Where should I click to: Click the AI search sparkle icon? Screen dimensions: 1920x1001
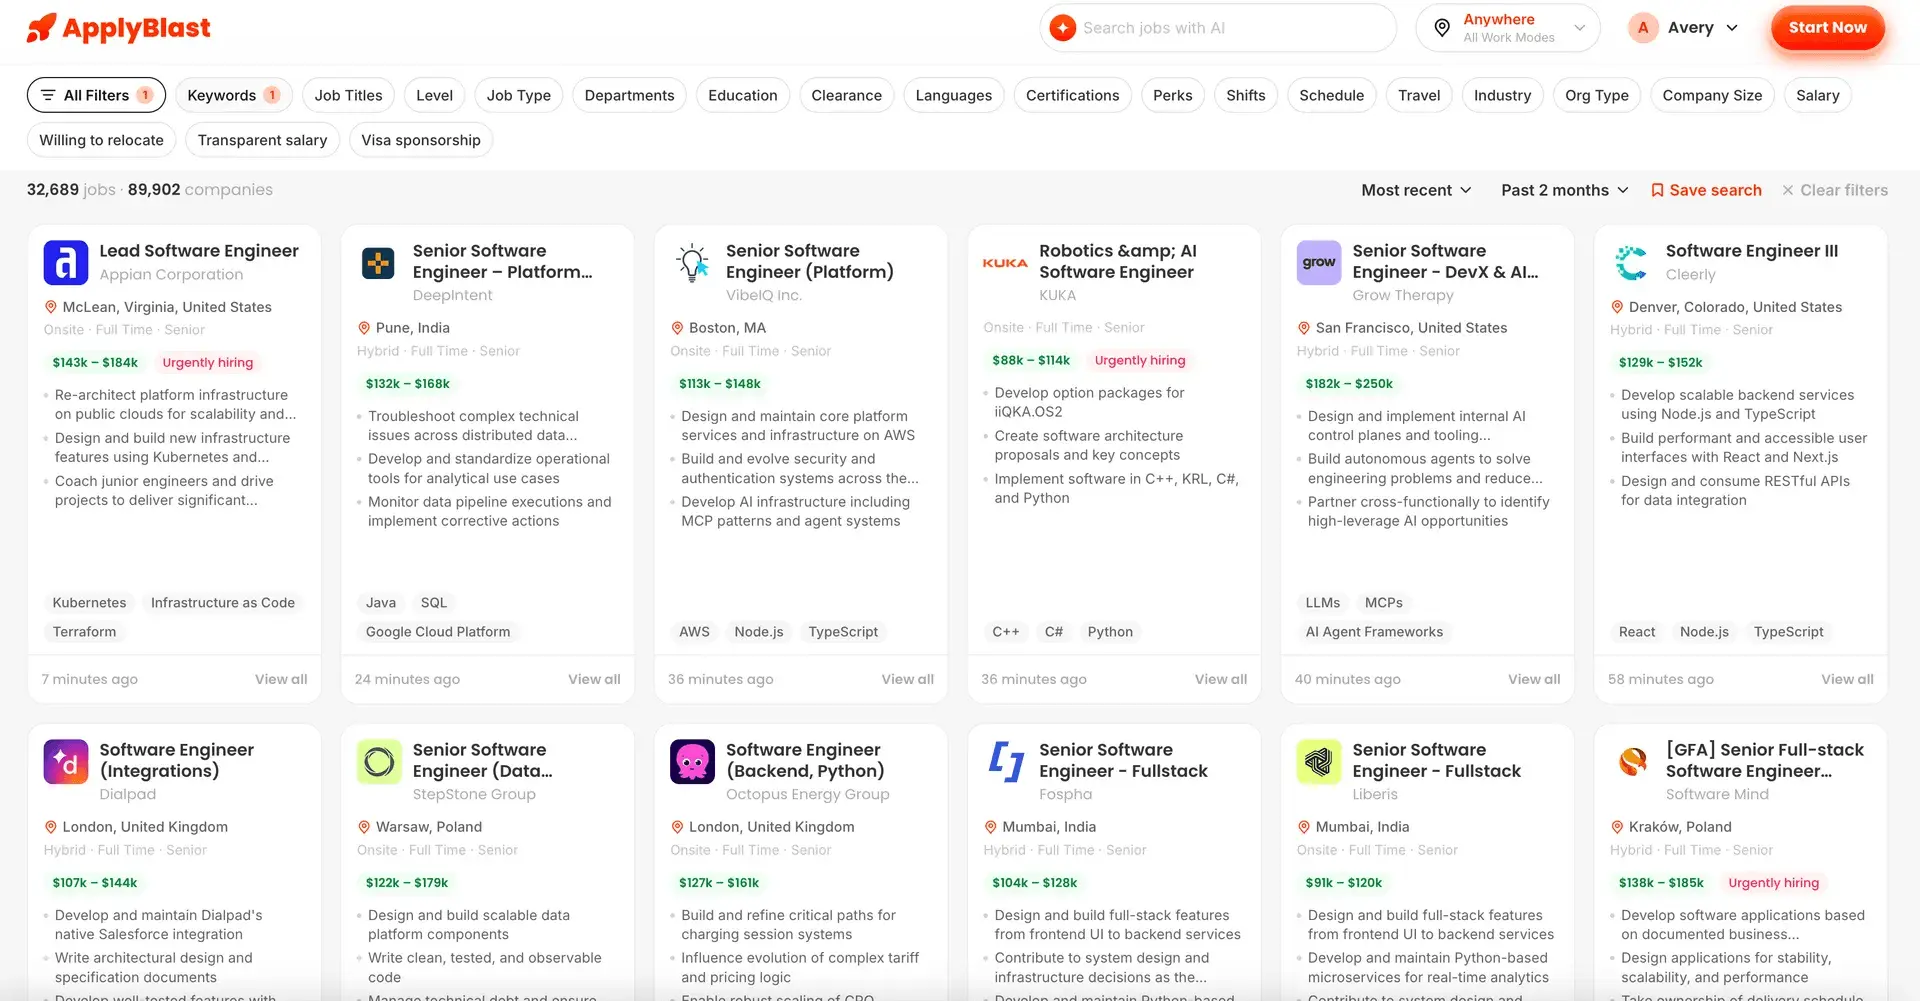click(1063, 28)
